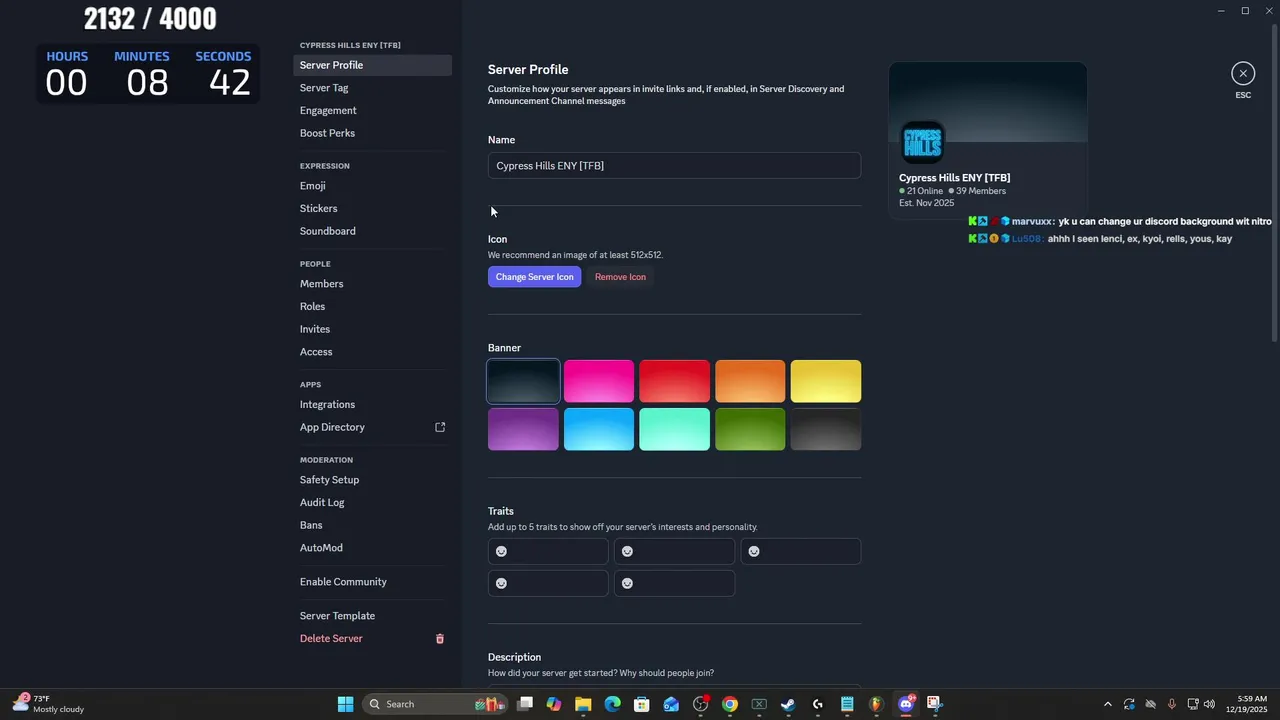Open App Directory external link icon
This screenshot has width=1280, height=720.
point(440,427)
